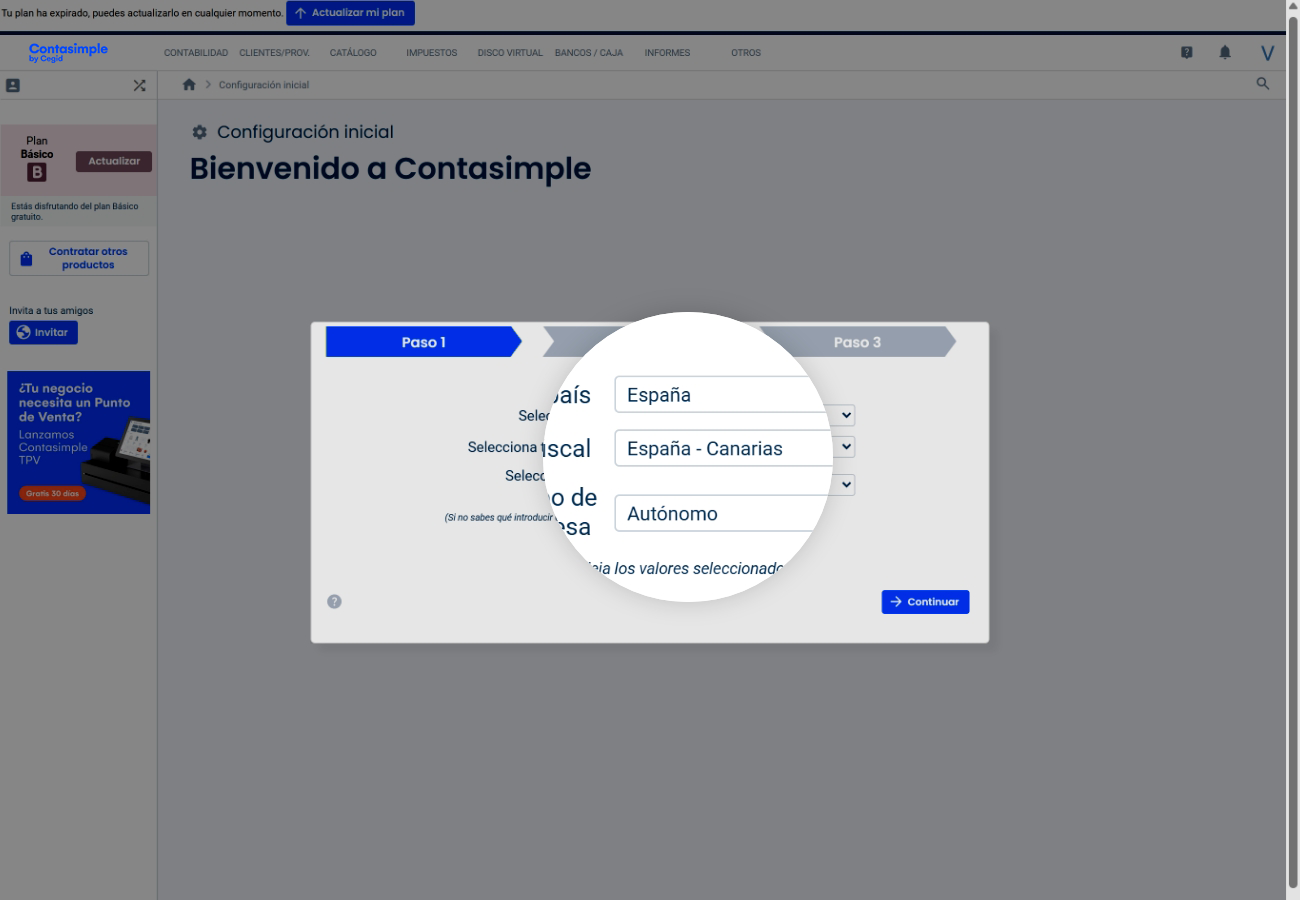This screenshot has height=900, width=1300.
Task: Open the IMPUESTOS menu
Action: (431, 53)
